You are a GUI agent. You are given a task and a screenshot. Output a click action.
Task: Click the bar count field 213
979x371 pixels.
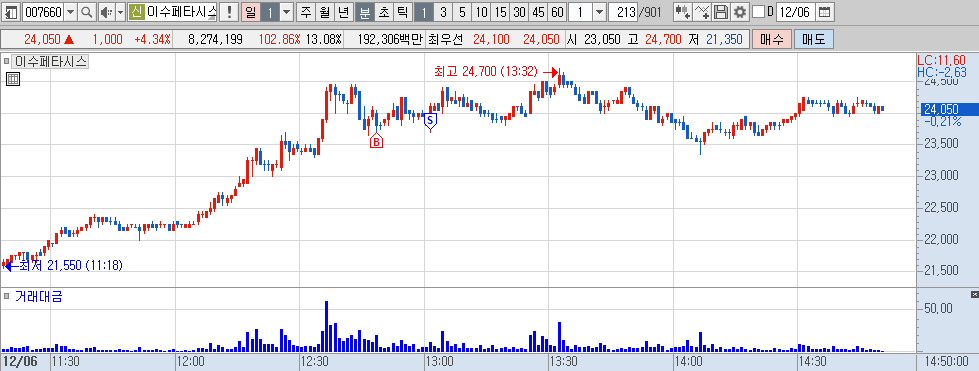[x=623, y=12]
